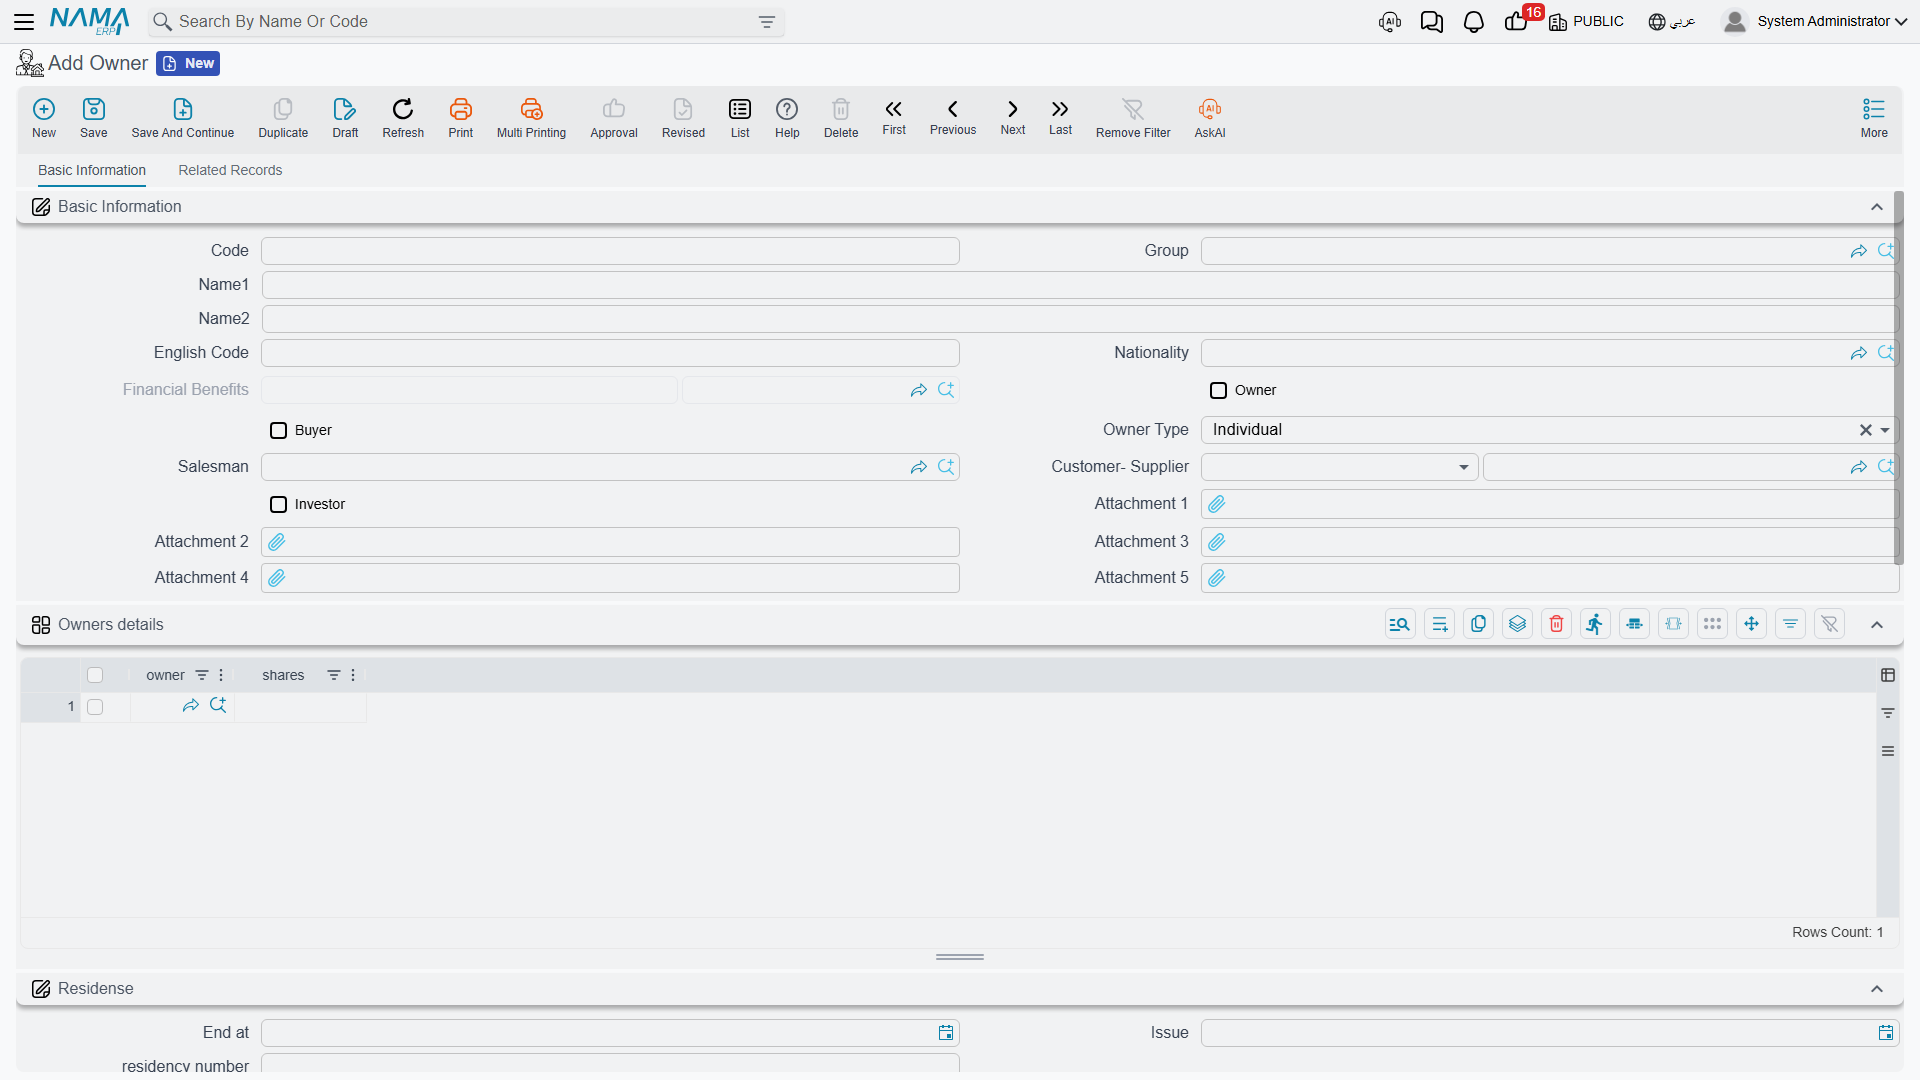This screenshot has width=1920, height=1080.
Task: Go to the First record
Action: [894, 117]
